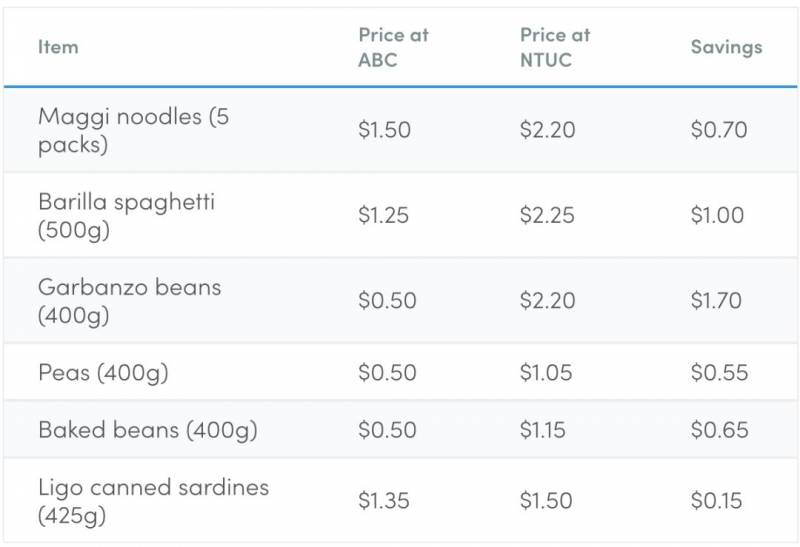800x547 pixels.
Task: Select the Baked beans (400g) item cell
Action: point(147,430)
